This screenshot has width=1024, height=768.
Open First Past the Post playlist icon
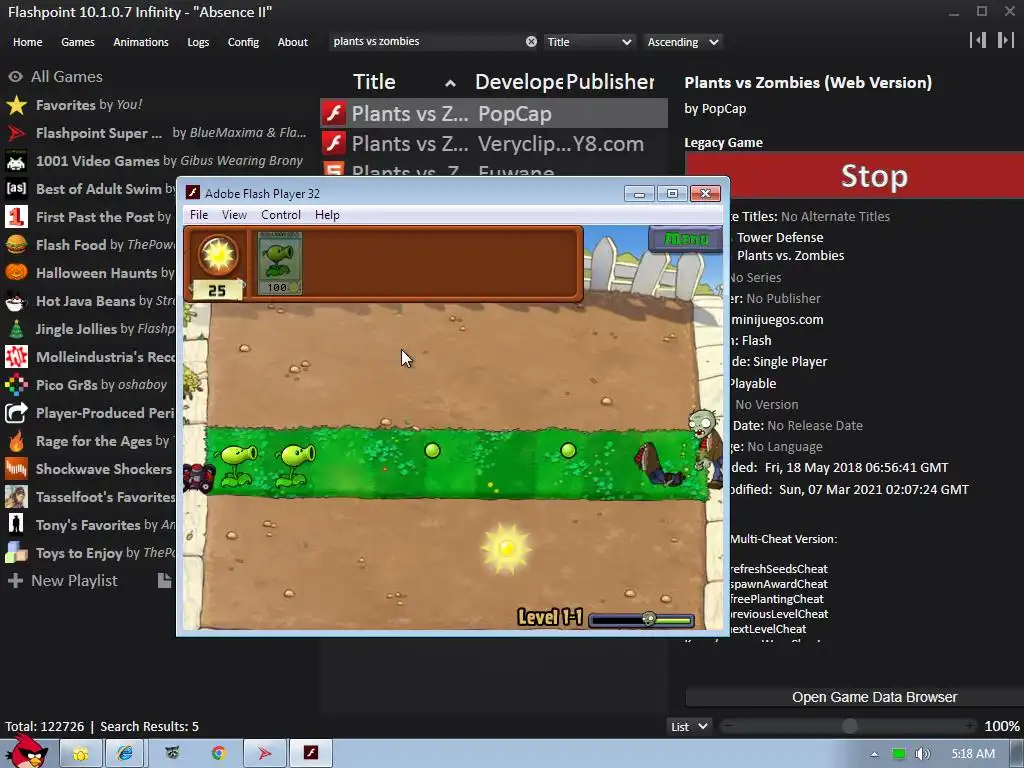click(x=16, y=217)
